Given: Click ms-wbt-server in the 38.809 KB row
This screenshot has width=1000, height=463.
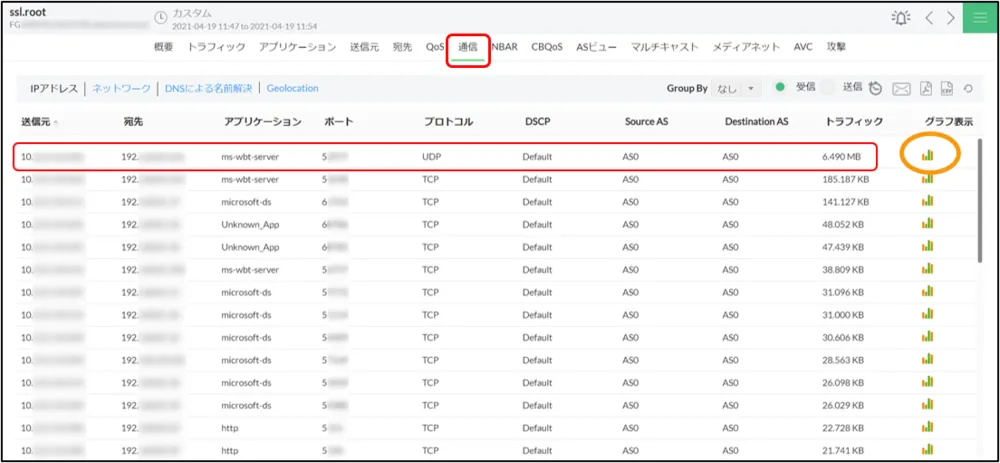Looking at the screenshot, I should [x=250, y=270].
